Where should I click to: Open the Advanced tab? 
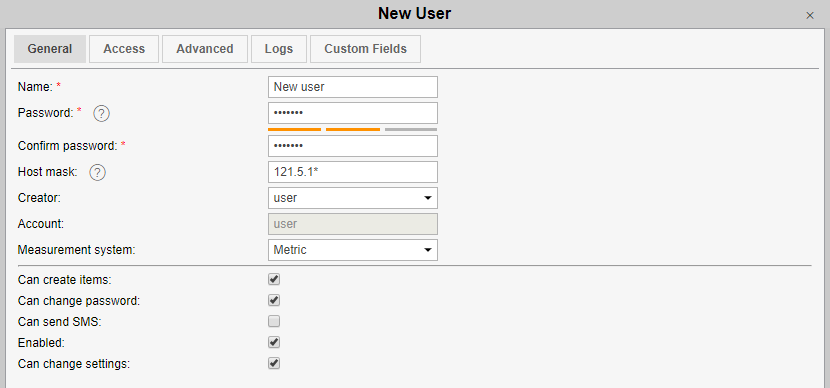tap(205, 49)
